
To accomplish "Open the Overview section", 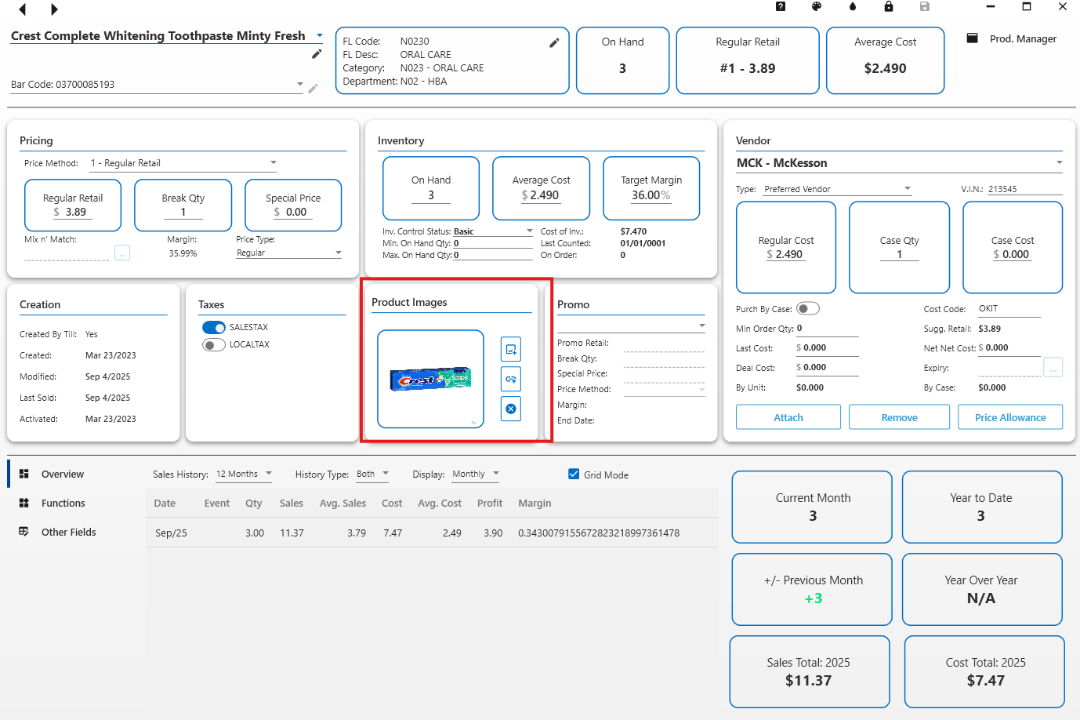I will [x=62, y=474].
